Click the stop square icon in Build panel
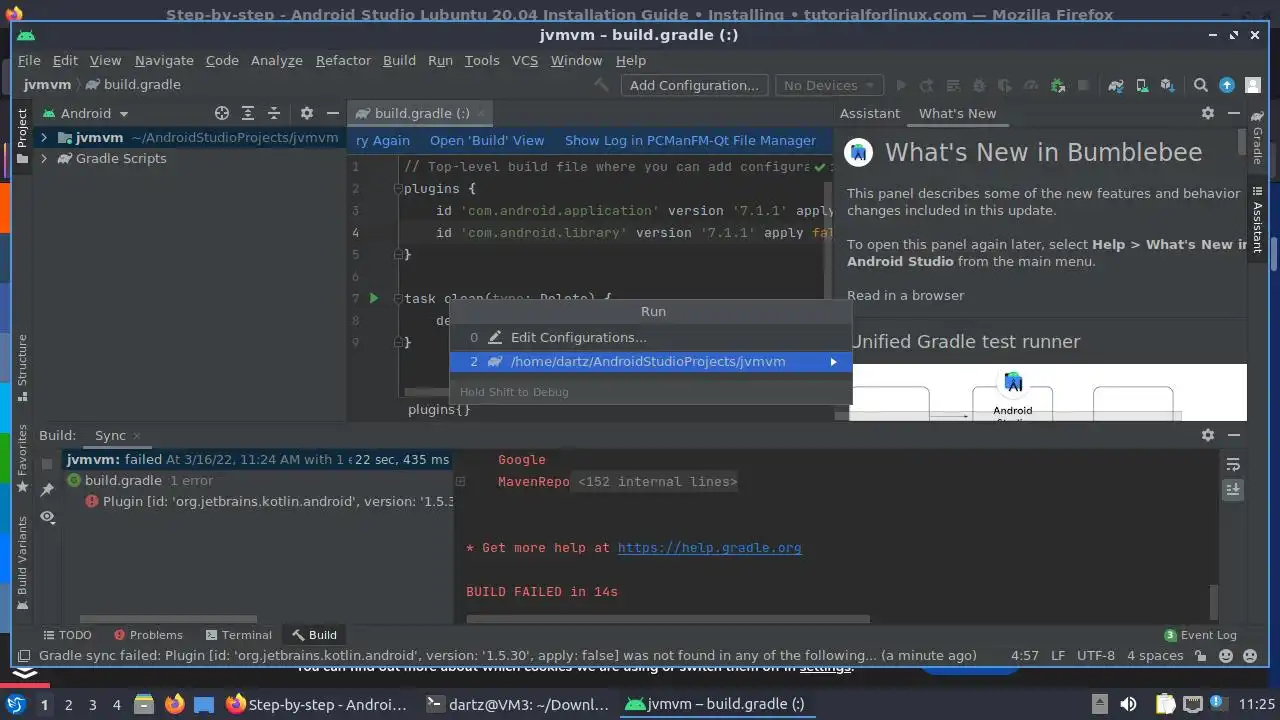The height and width of the screenshot is (720, 1280). pyautogui.click(x=47, y=463)
